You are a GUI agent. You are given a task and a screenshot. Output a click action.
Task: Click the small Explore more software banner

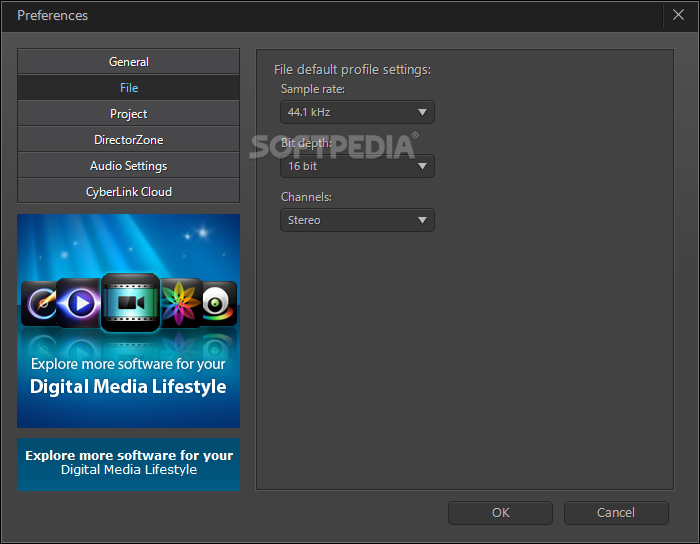129,464
